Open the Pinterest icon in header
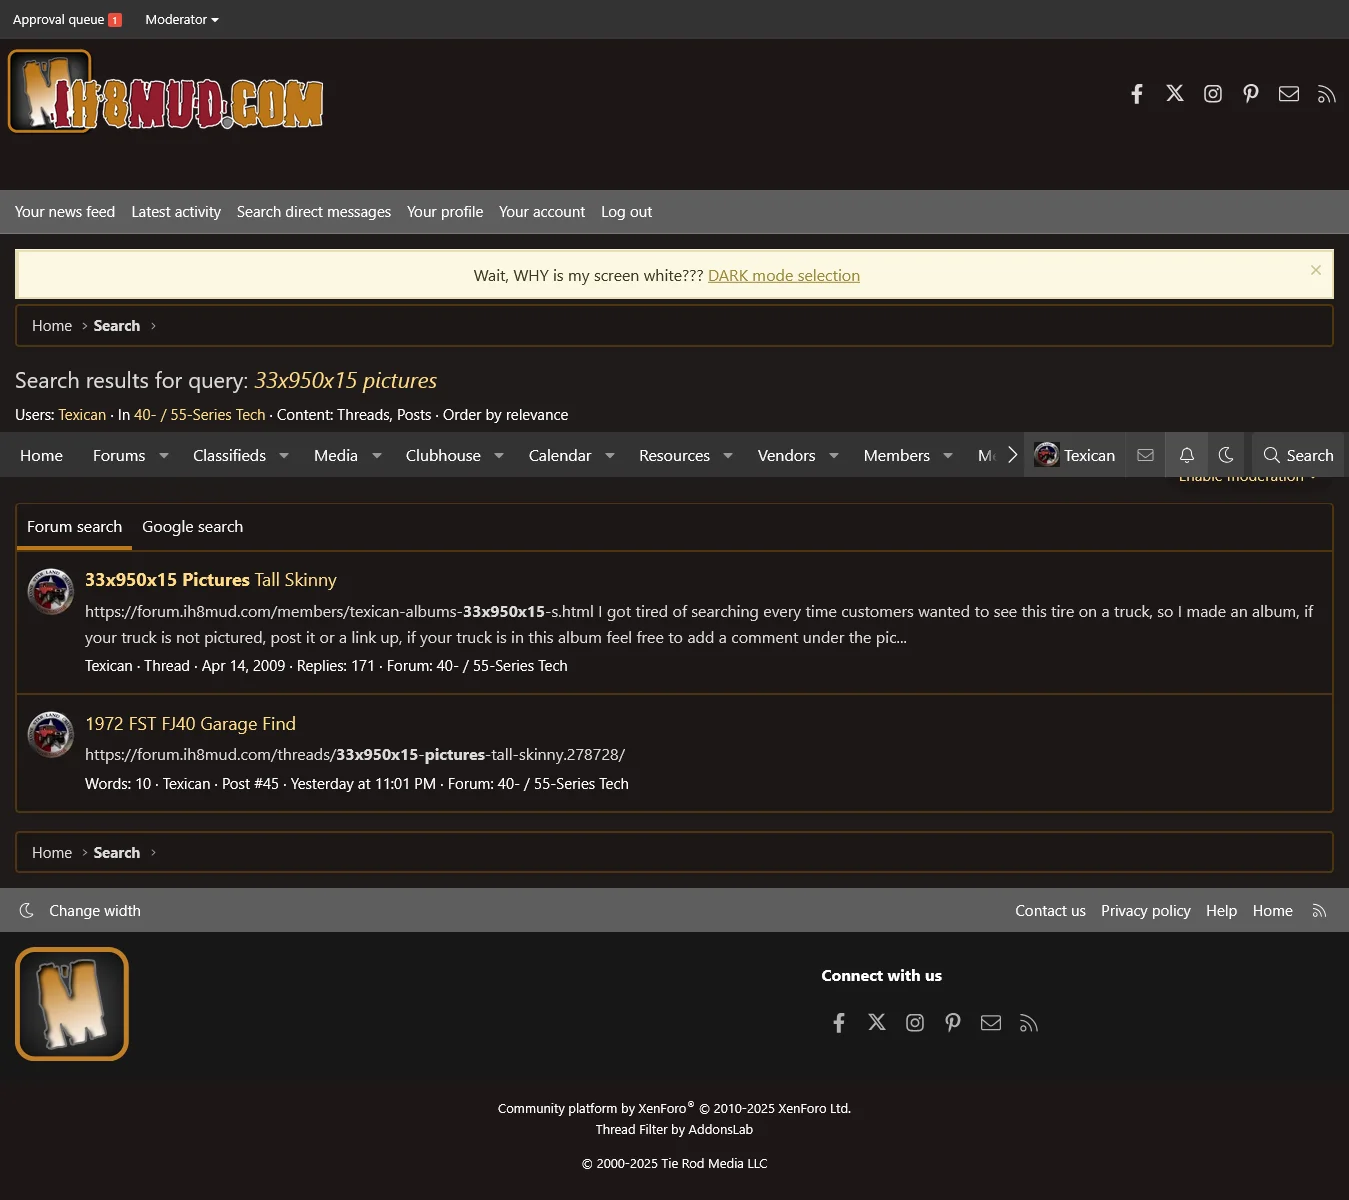This screenshot has height=1200, width=1349. click(1250, 94)
